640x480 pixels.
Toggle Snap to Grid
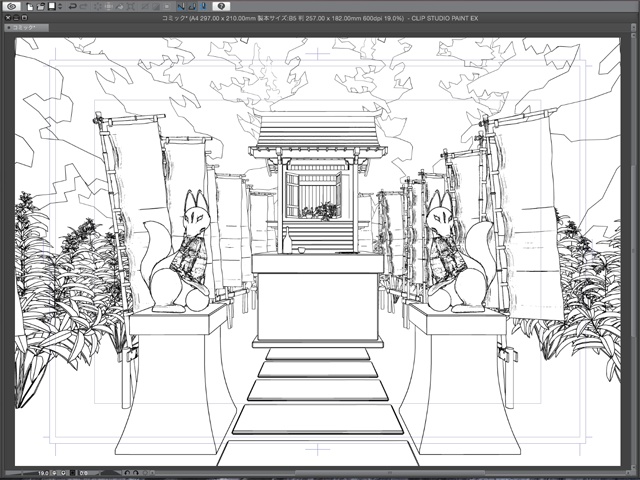pos(203,6)
